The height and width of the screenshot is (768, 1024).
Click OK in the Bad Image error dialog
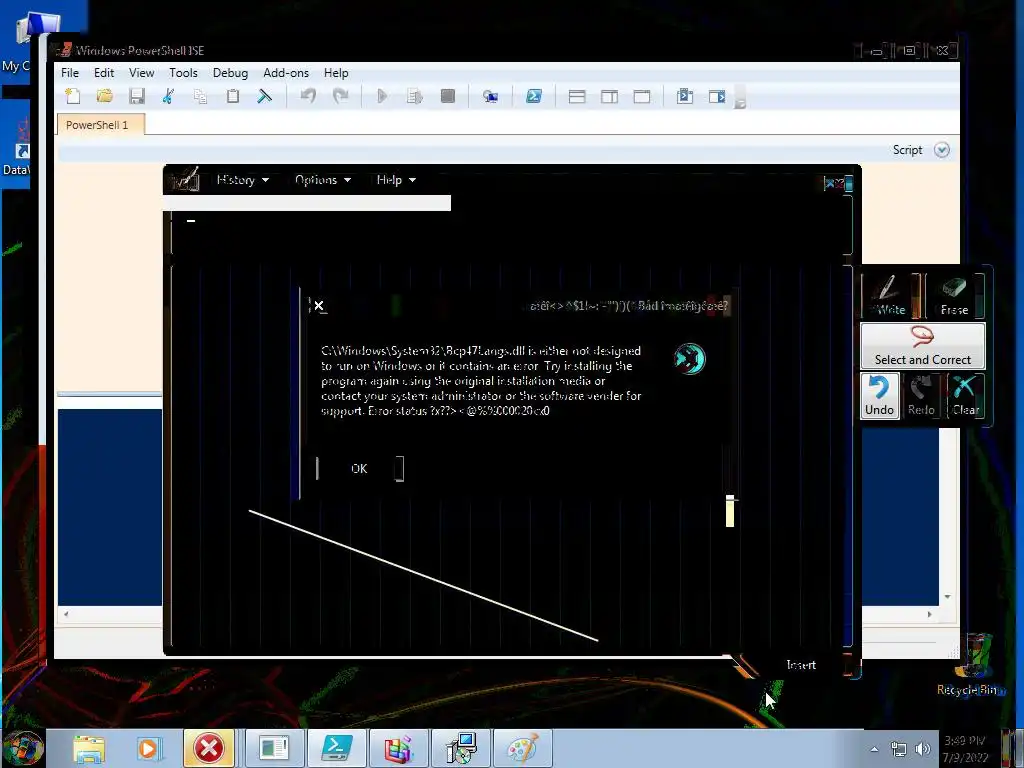[360, 468]
